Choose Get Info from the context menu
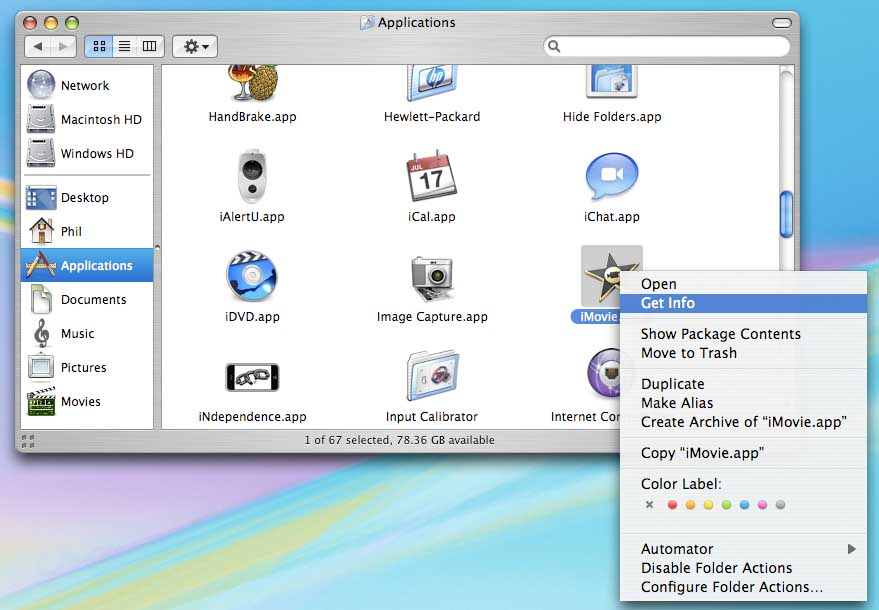 click(743, 303)
